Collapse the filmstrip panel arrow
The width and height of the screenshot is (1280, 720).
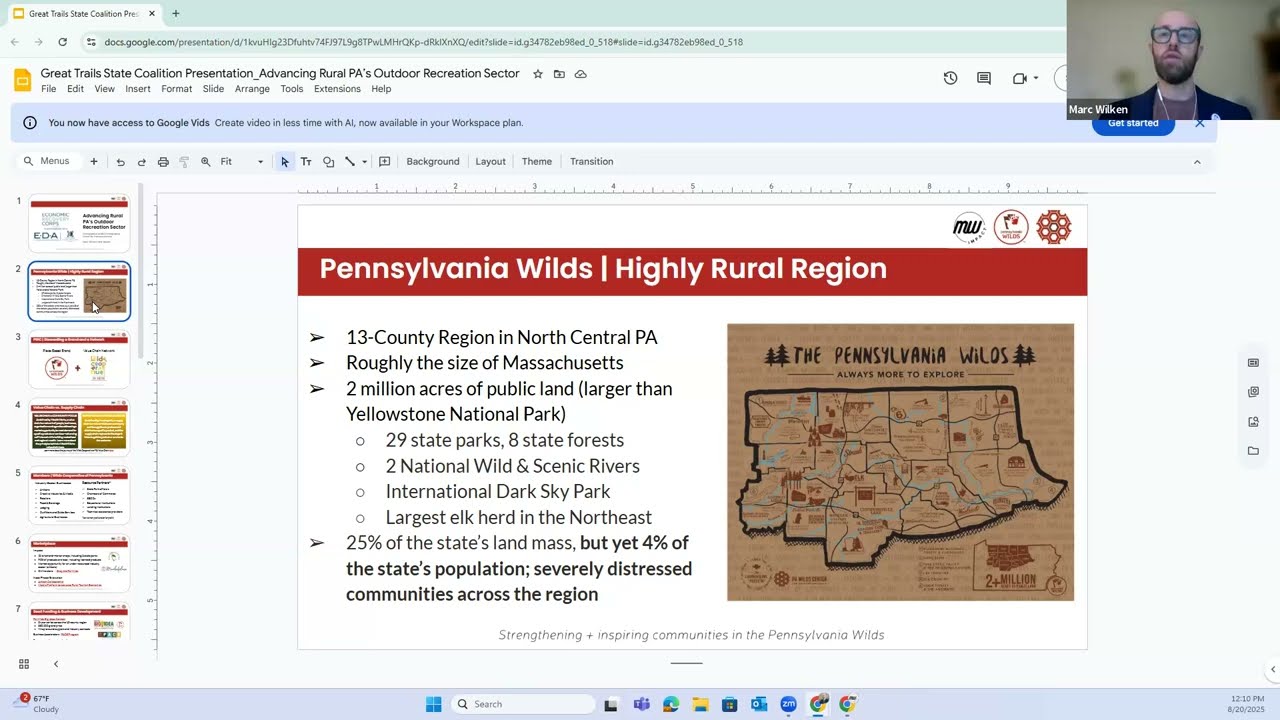[56, 664]
